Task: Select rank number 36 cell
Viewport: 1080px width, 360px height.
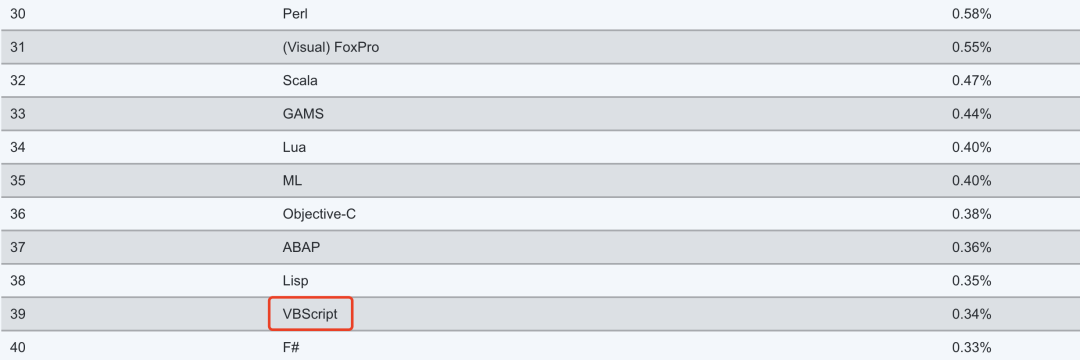Action: point(18,214)
